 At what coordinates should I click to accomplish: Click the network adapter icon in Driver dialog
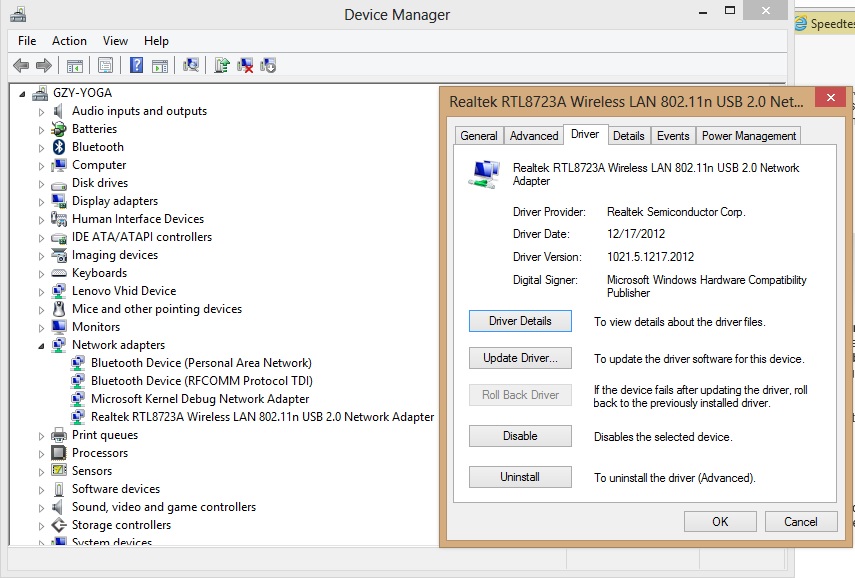pos(484,174)
